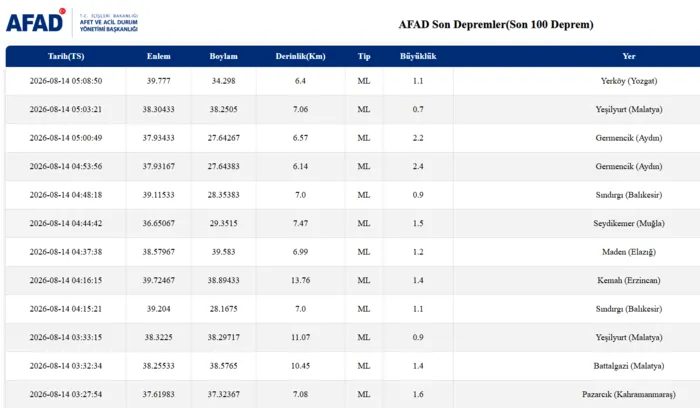This screenshot has width=700, height=408.
Task: Select date cell 2026-08-14 05:03:21
Action: [66, 109]
